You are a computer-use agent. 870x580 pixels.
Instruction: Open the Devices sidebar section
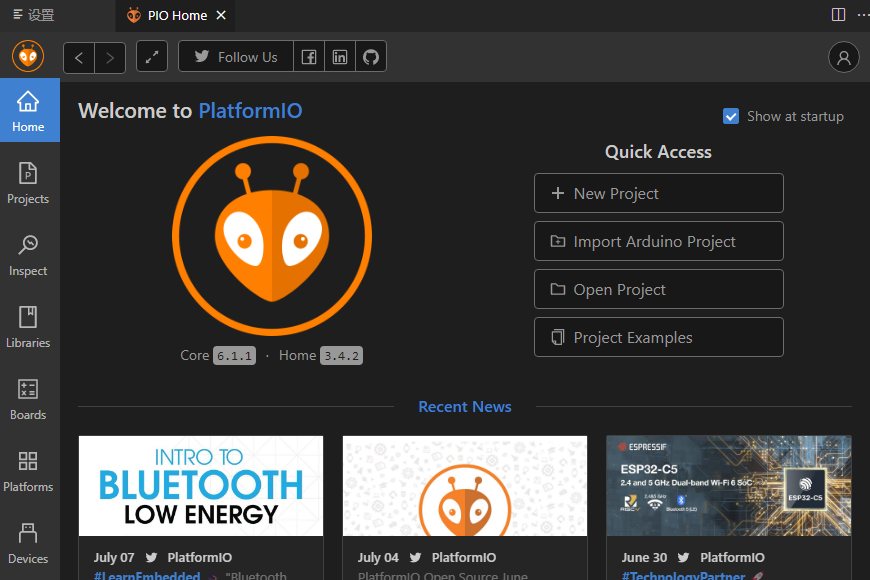pyautogui.click(x=28, y=543)
